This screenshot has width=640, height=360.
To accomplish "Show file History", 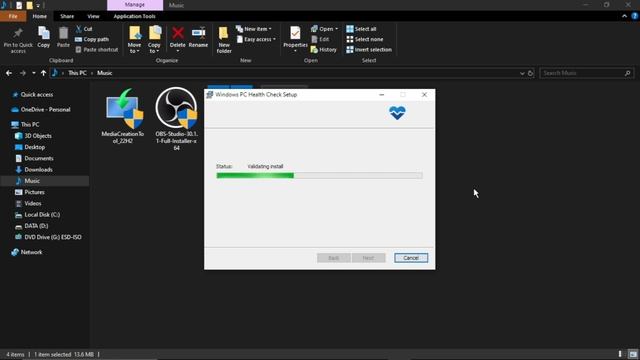I will pos(324,49).
